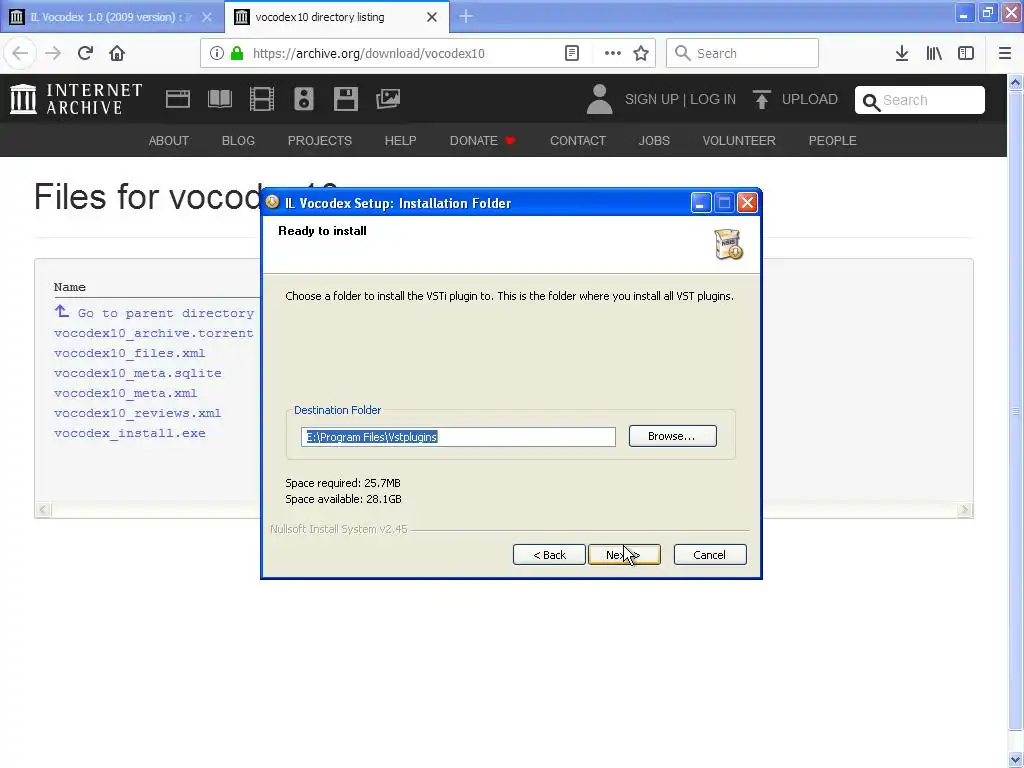Download vocodex_install.exe file link
The image size is (1024, 768).
coord(129,434)
